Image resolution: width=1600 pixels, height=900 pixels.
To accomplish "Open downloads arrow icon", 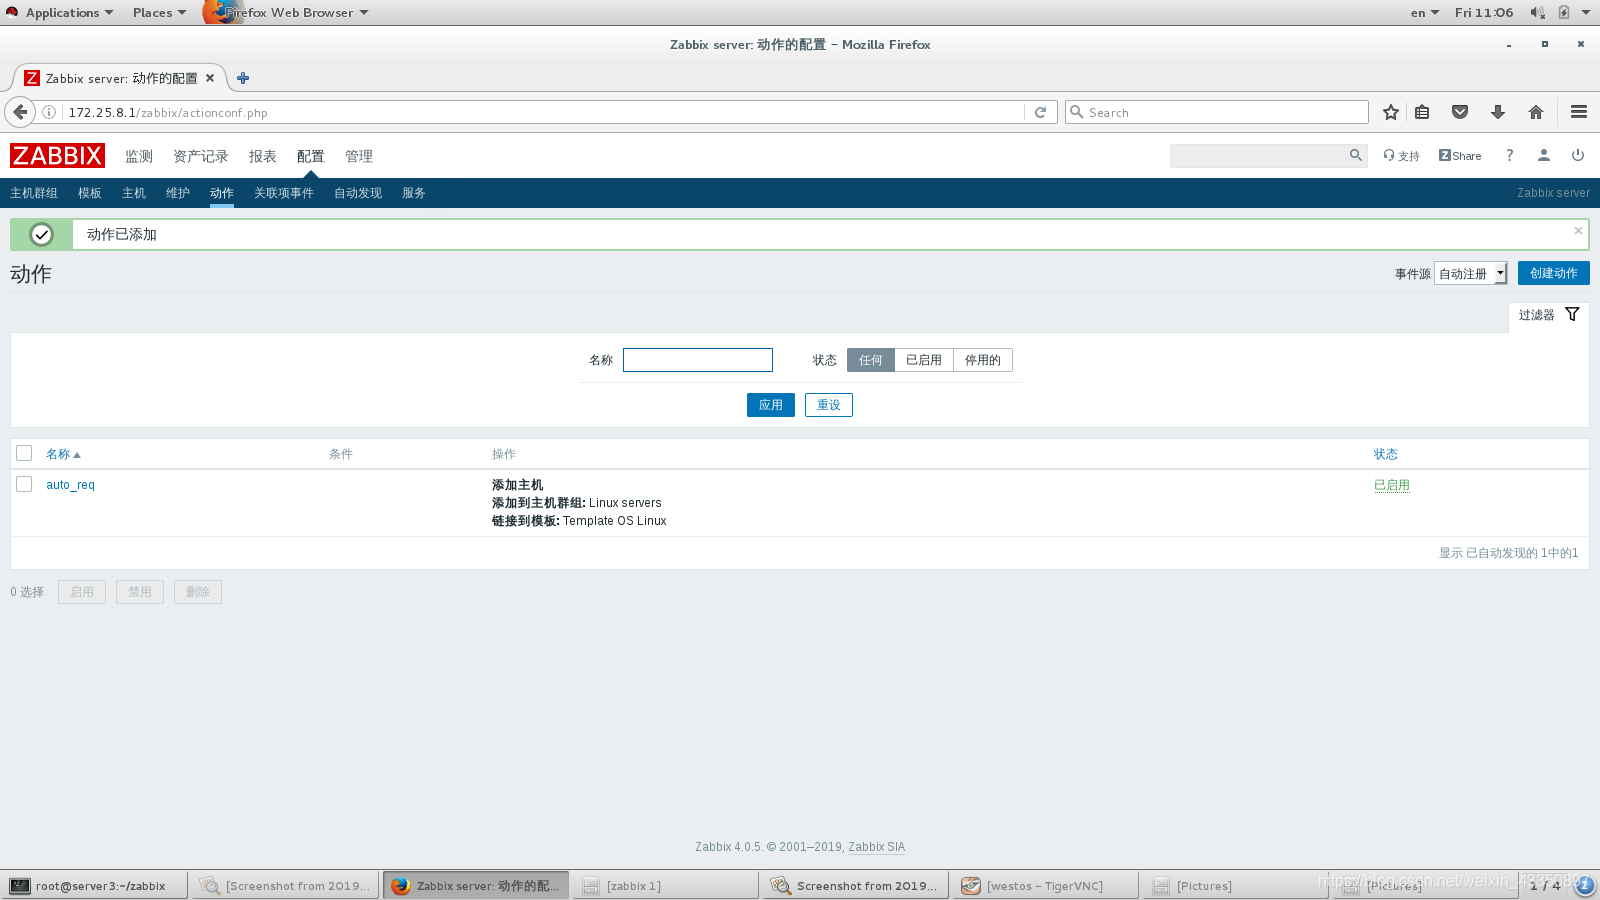I will point(1498,112).
